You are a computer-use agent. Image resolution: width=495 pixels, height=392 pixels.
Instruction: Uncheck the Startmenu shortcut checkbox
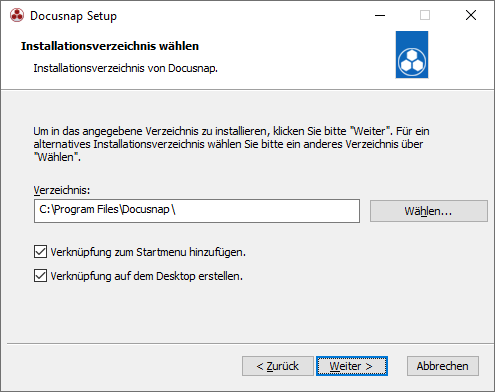tap(40, 252)
